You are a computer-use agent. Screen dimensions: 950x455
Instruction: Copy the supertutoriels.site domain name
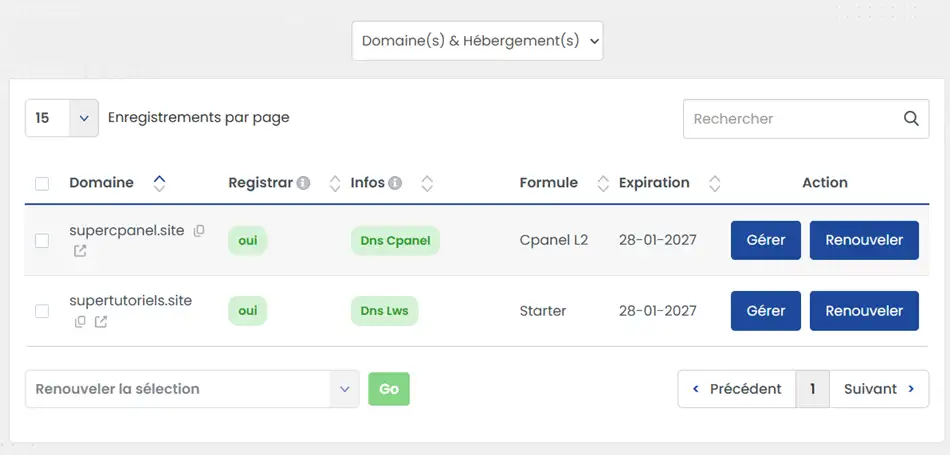(x=80, y=322)
